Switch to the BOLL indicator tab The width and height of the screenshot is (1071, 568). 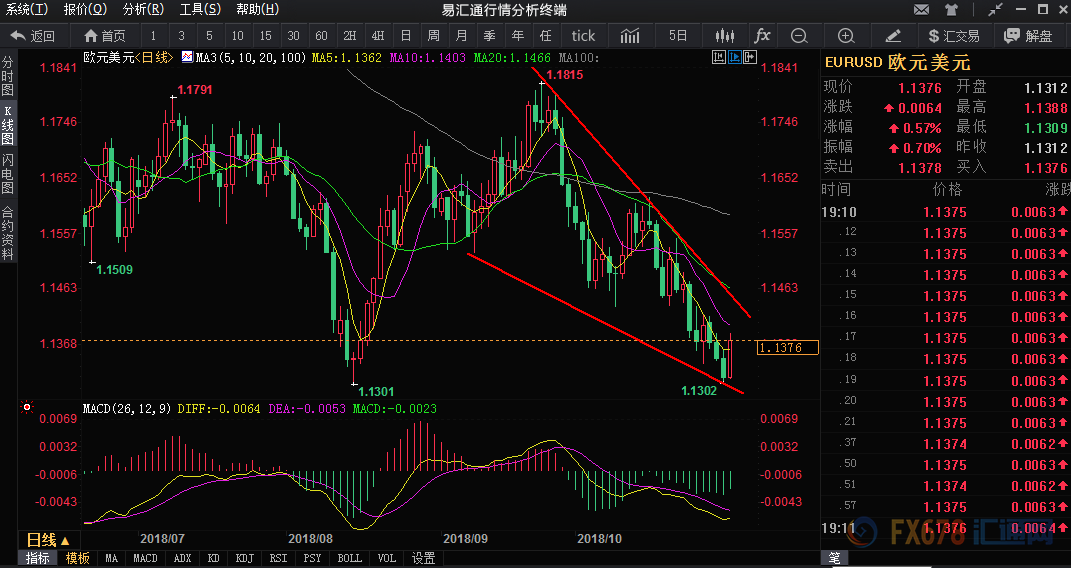[x=349, y=558]
